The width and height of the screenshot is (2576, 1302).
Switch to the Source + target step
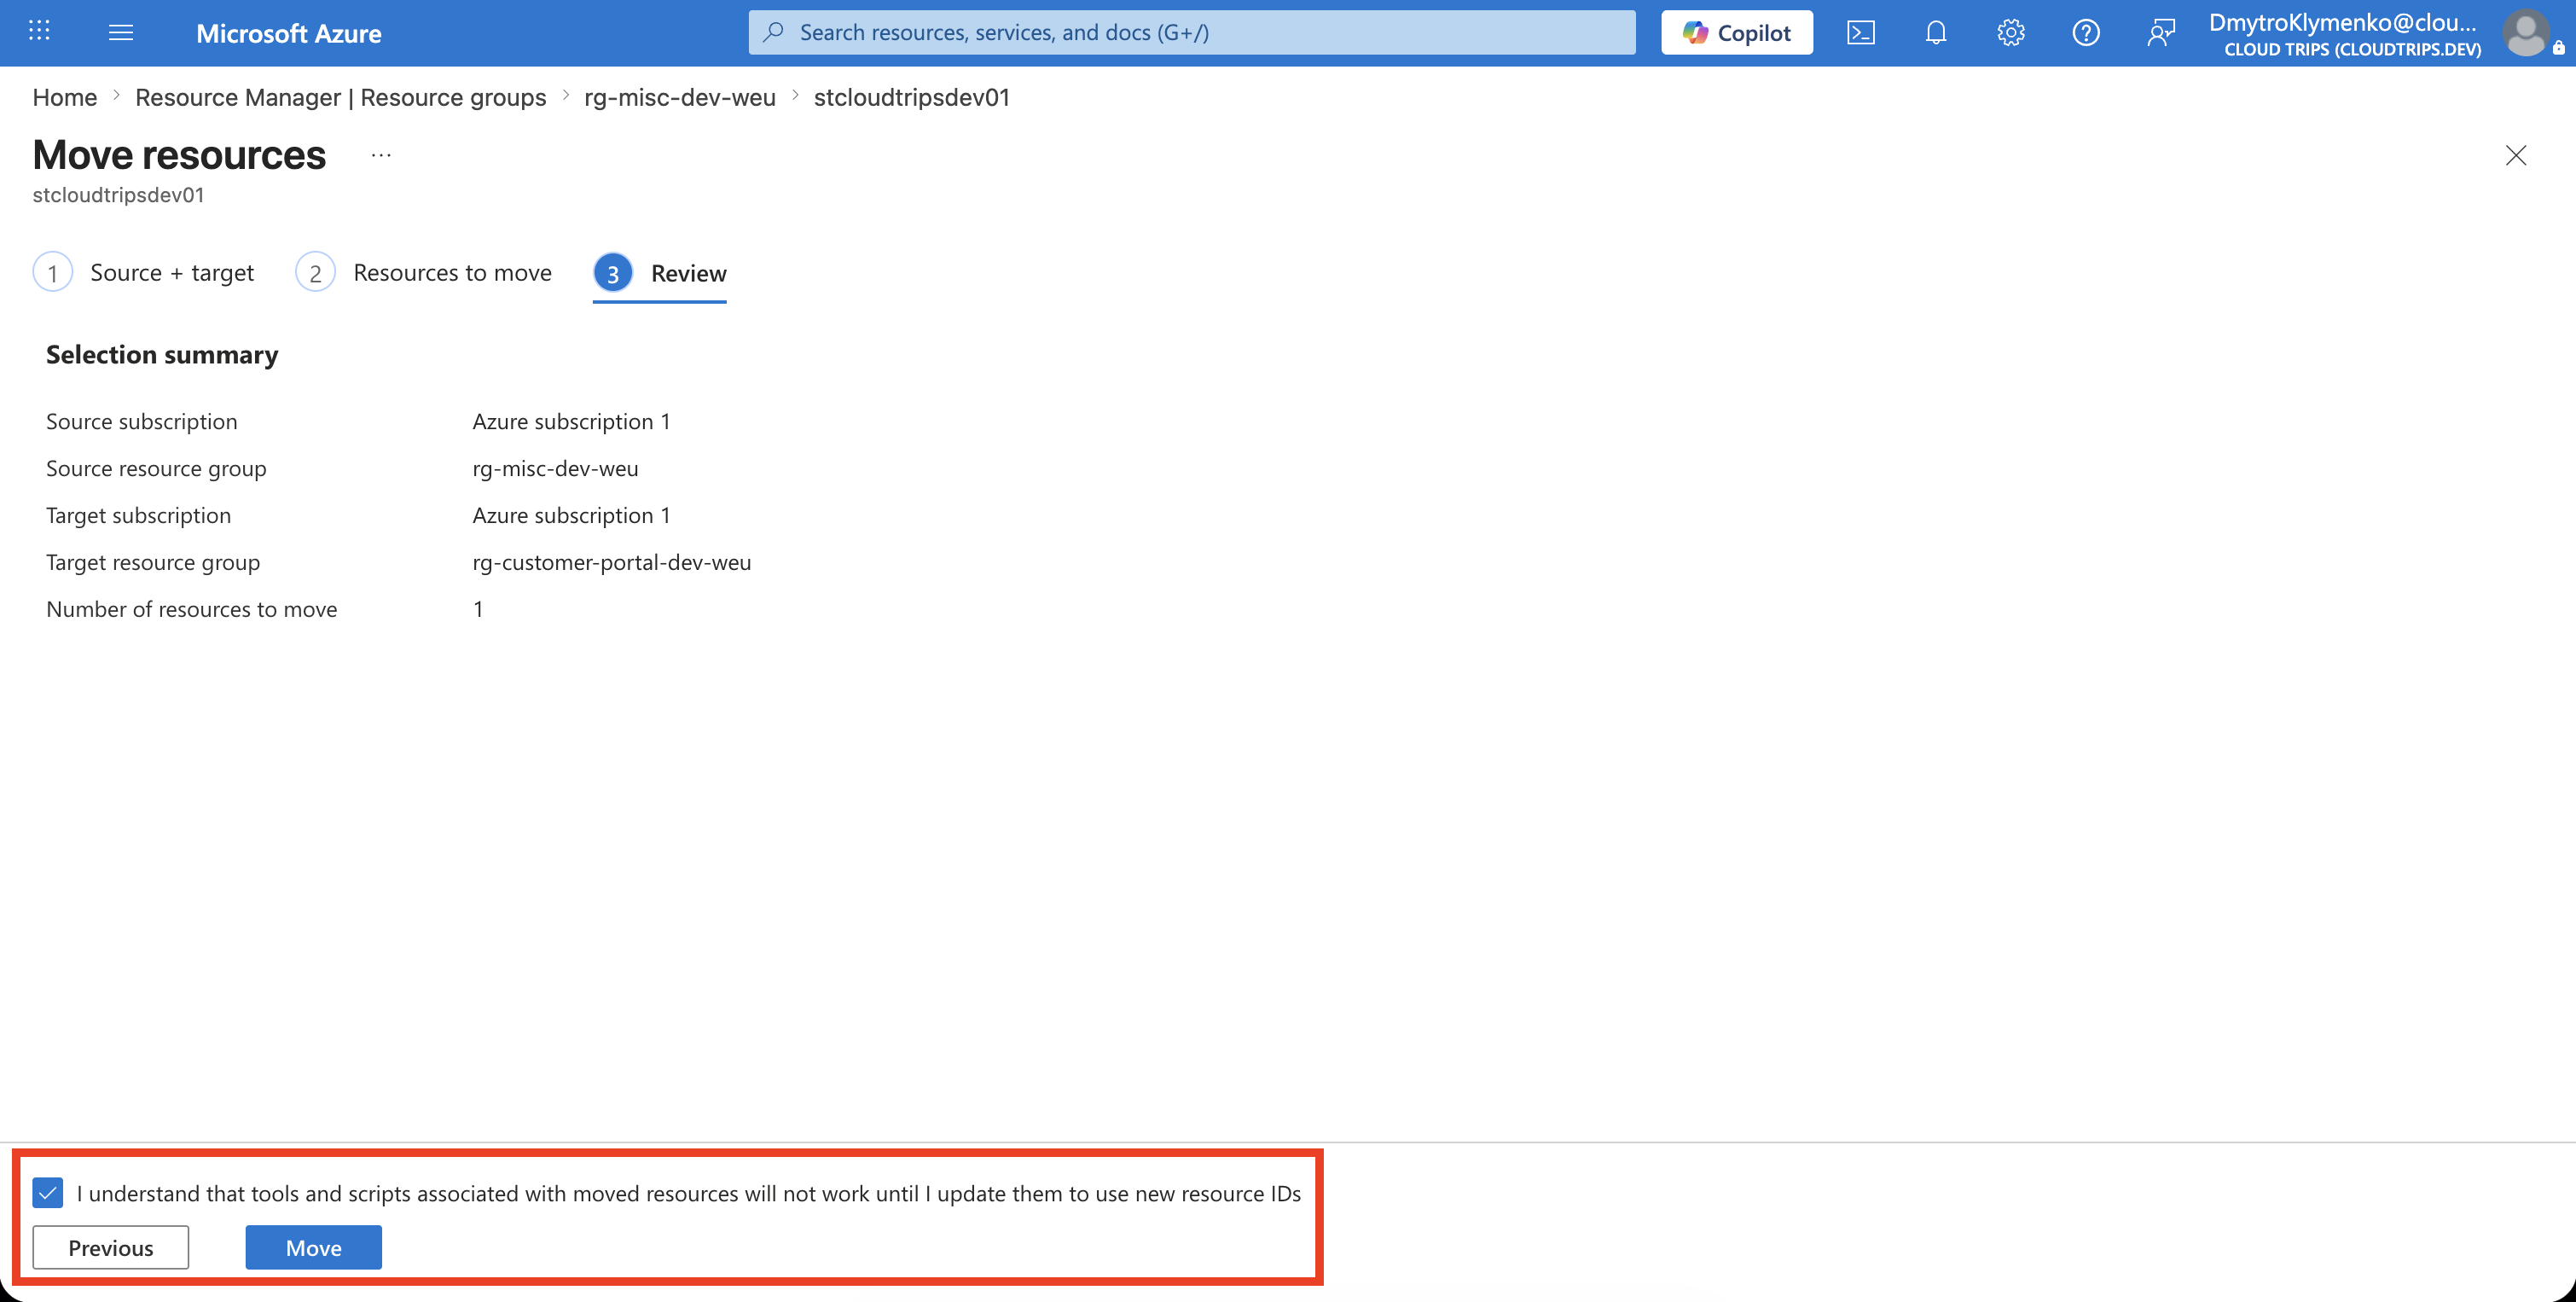tap(143, 272)
